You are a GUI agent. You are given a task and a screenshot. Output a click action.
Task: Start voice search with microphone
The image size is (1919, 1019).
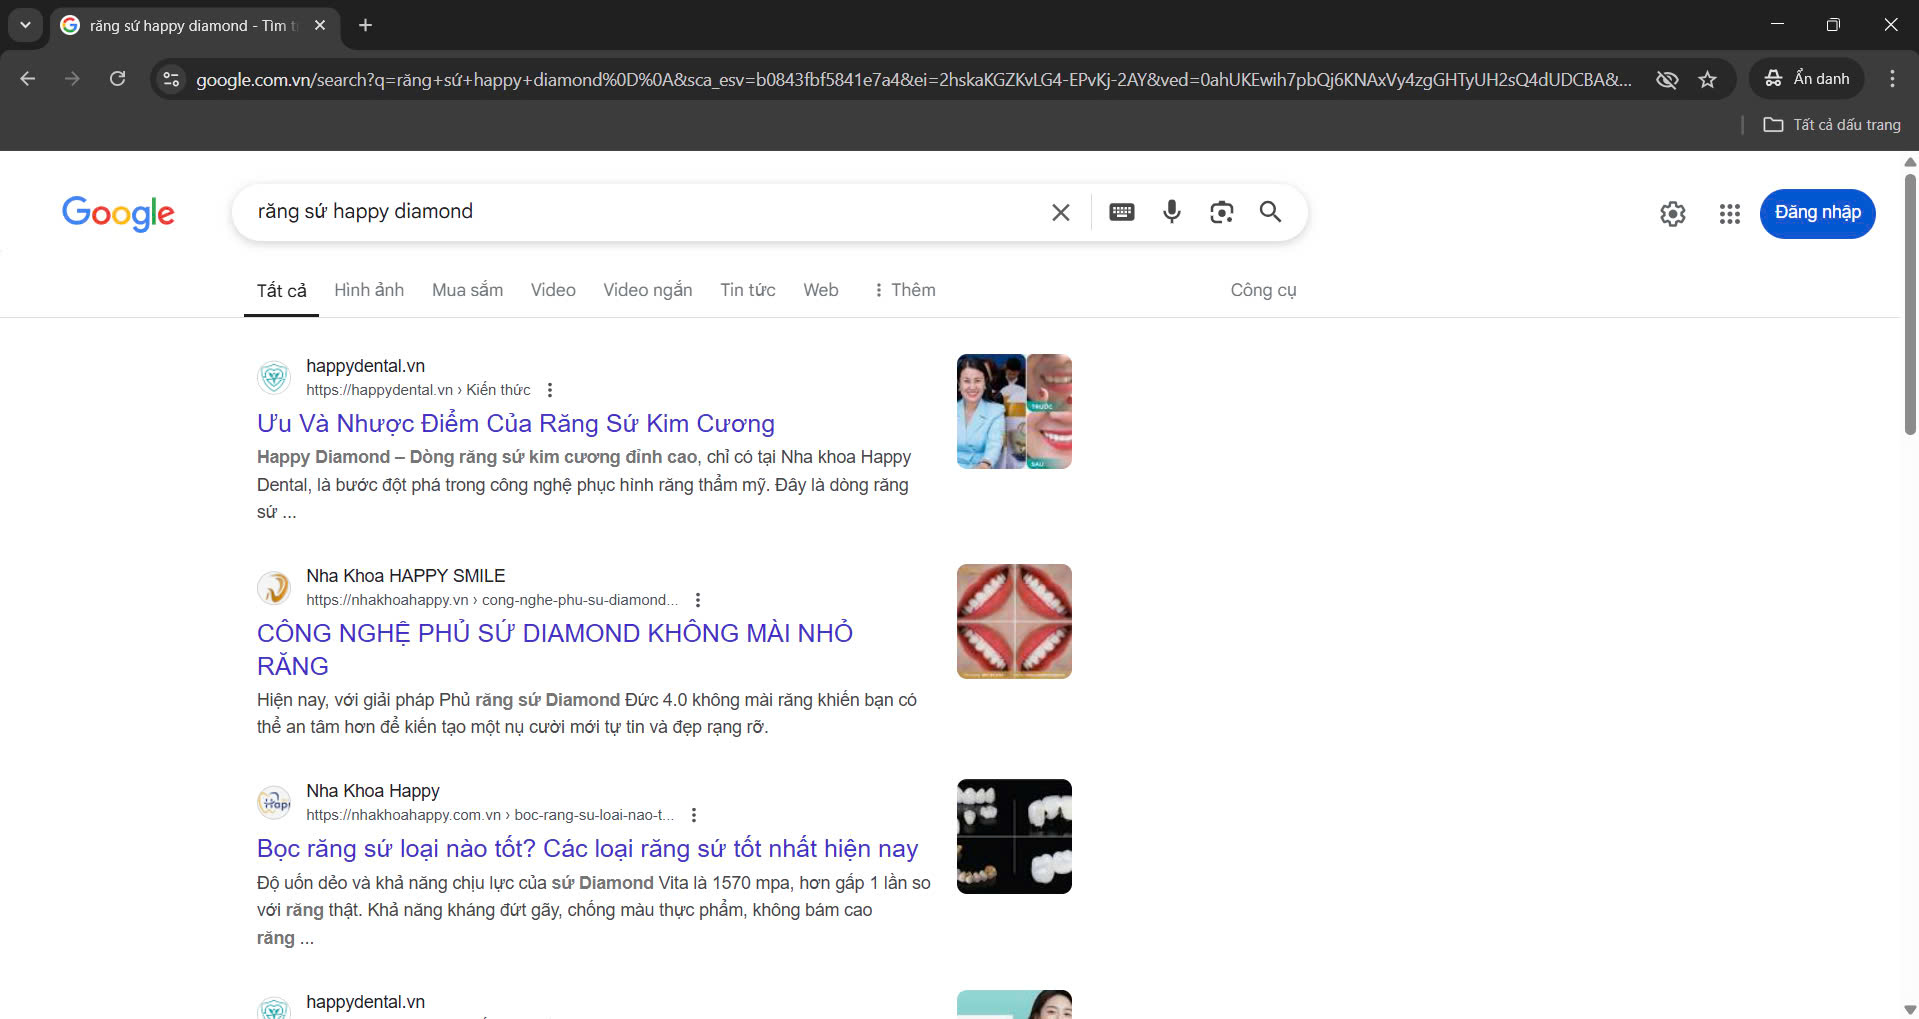pos(1172,212)
